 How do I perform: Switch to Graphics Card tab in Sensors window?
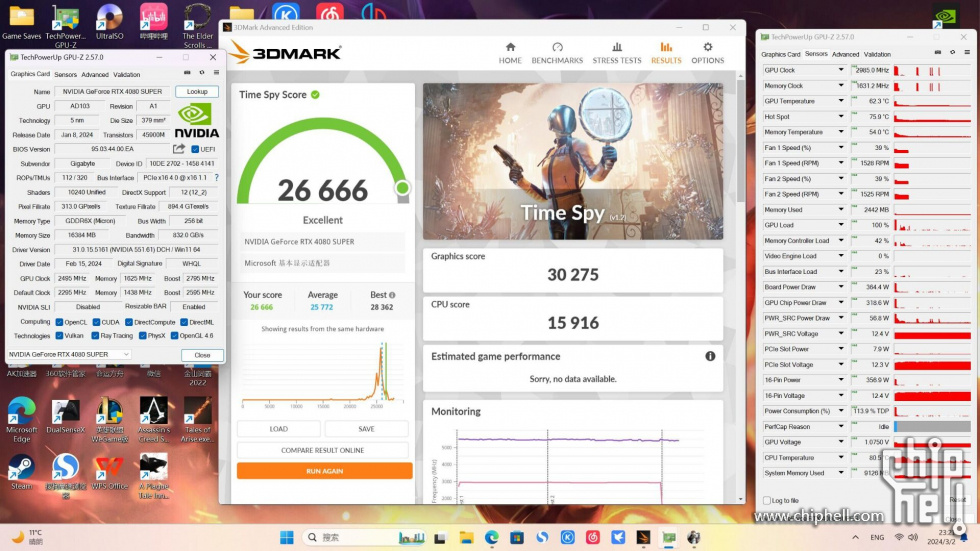(781, 54)
